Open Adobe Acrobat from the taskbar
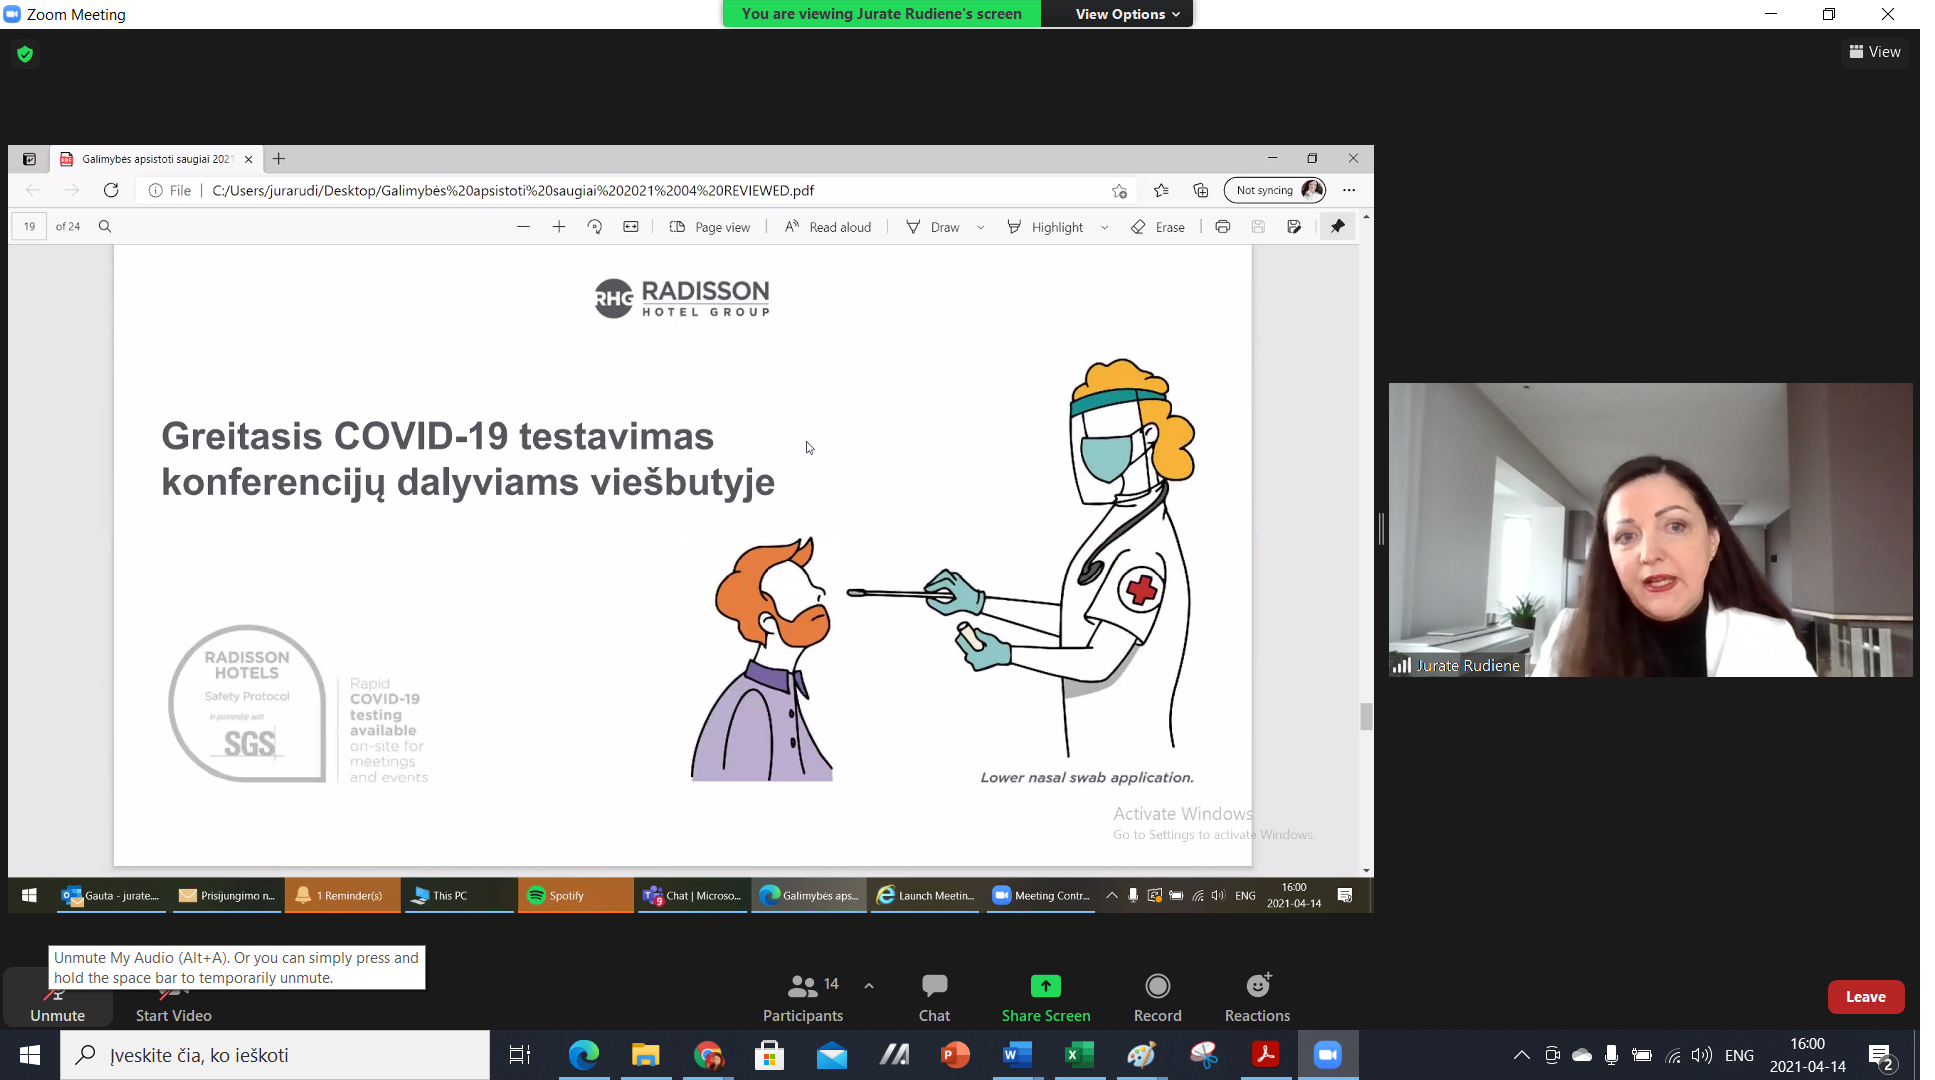Screen dimensions: 1935x1080 (x=1265, y=1055)
